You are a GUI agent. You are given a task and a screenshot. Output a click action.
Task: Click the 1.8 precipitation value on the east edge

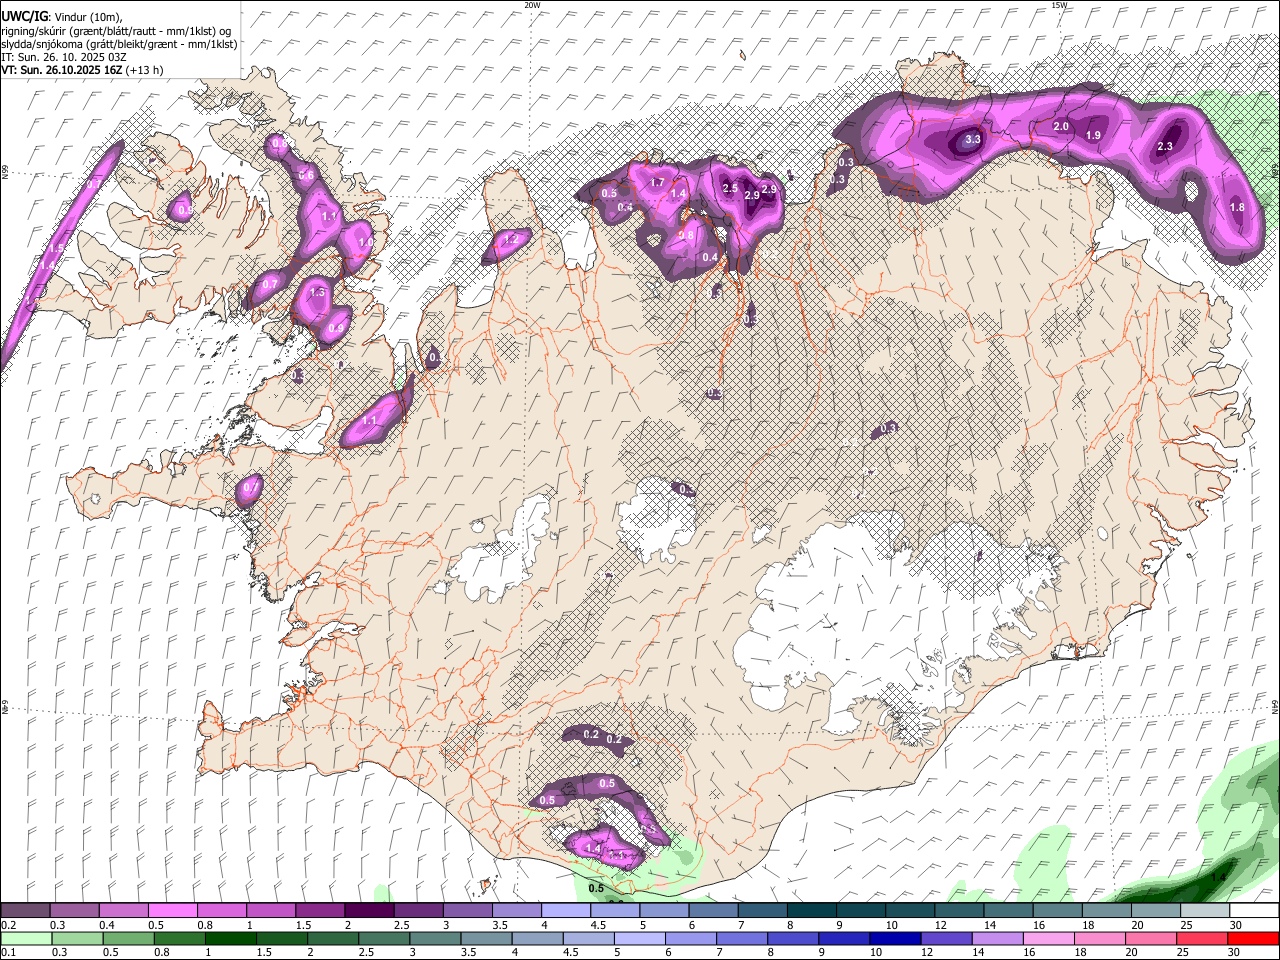click(1237, 208)
